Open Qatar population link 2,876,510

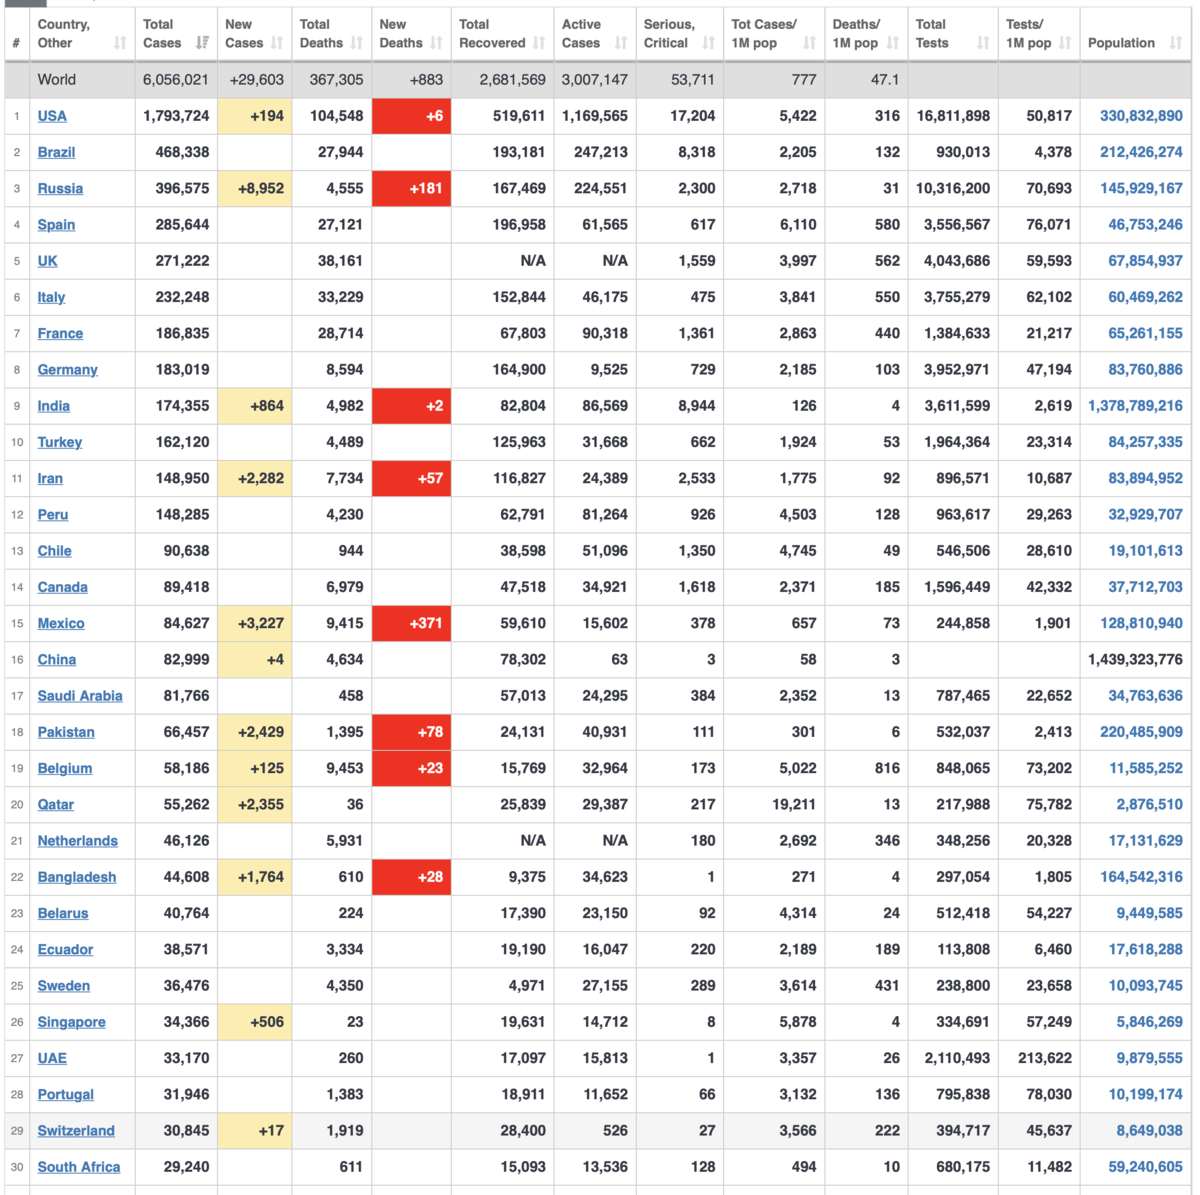point(1149,805)
